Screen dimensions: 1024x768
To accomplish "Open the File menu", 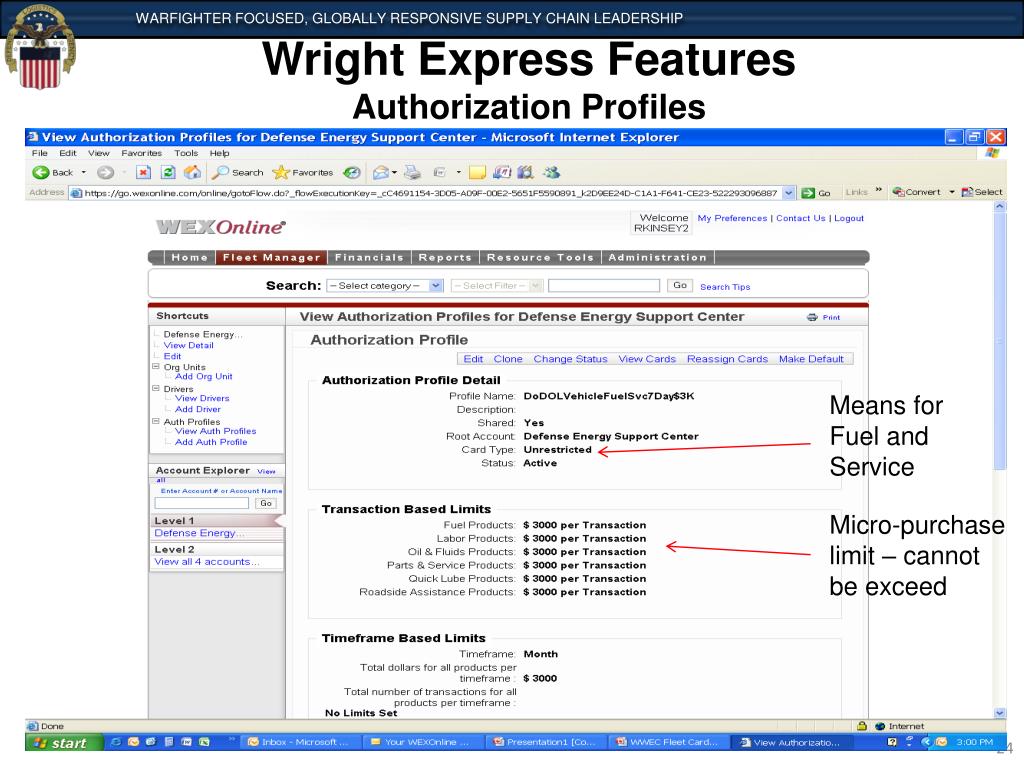I will pyautogui.click(x=39, y=153).
